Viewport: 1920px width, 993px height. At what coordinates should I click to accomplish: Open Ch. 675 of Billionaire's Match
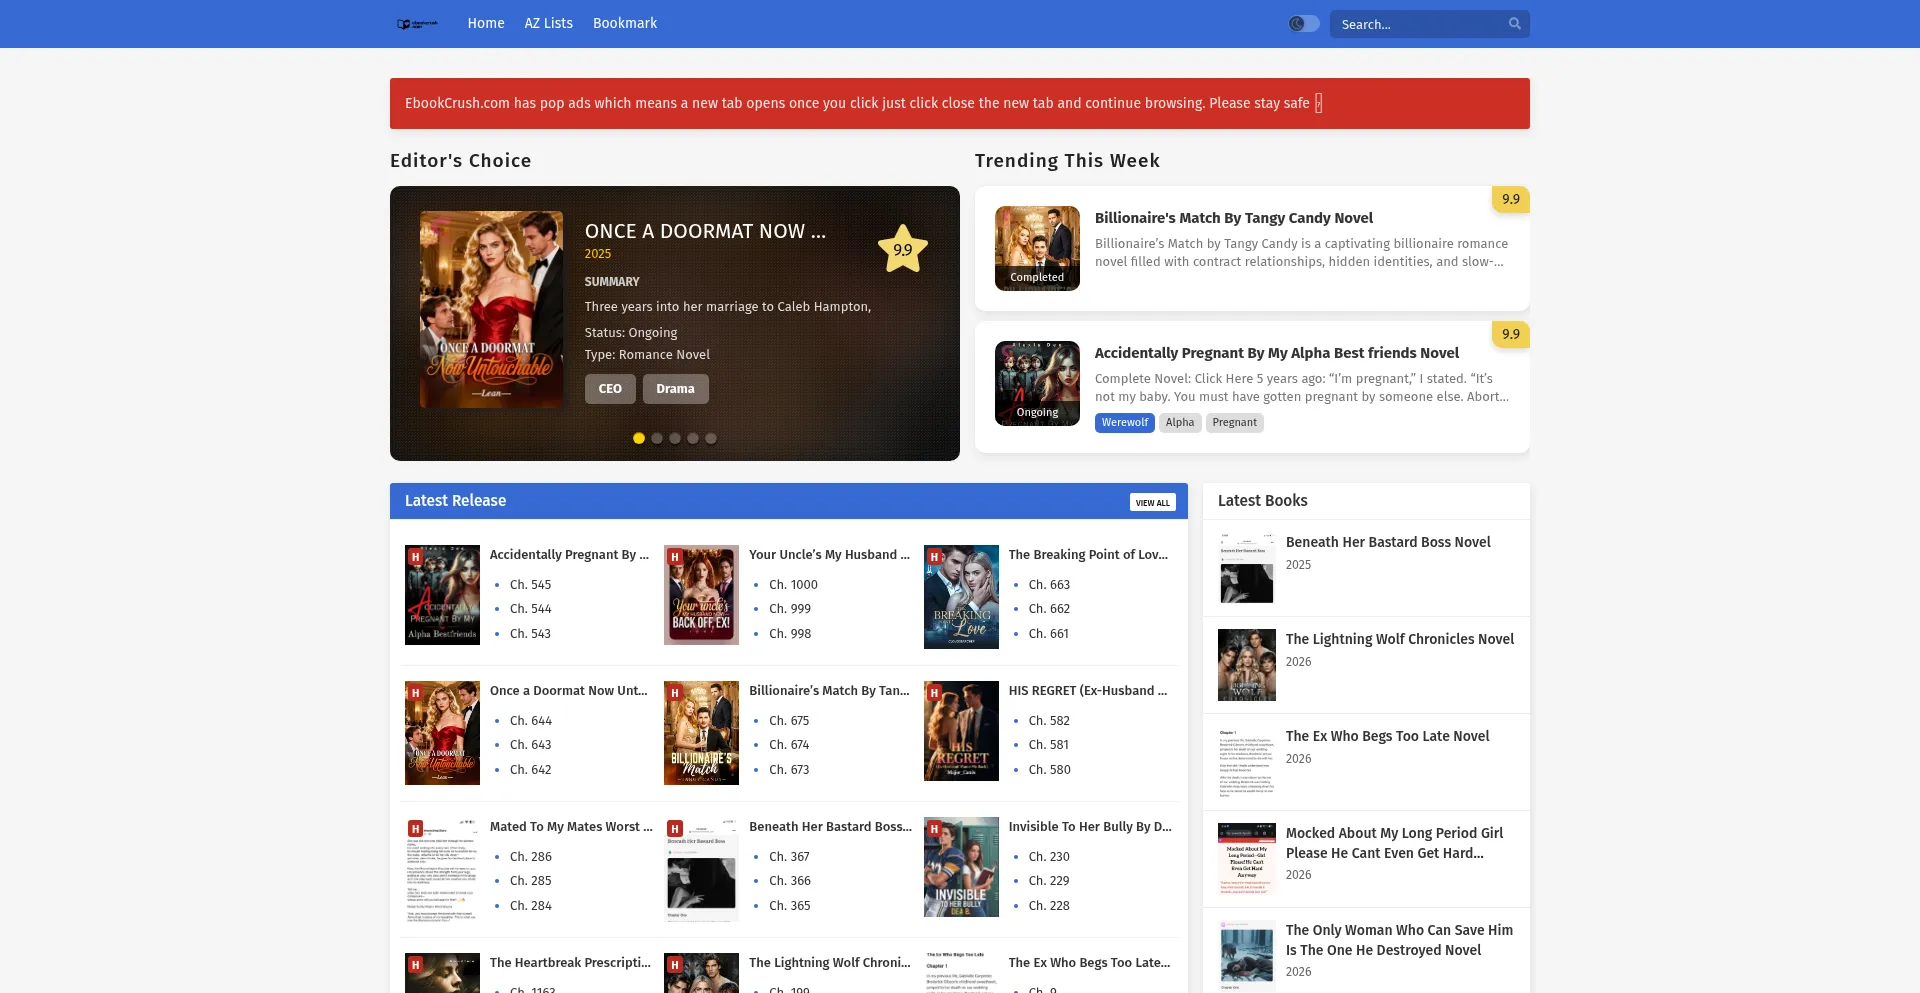pos(789,721)
